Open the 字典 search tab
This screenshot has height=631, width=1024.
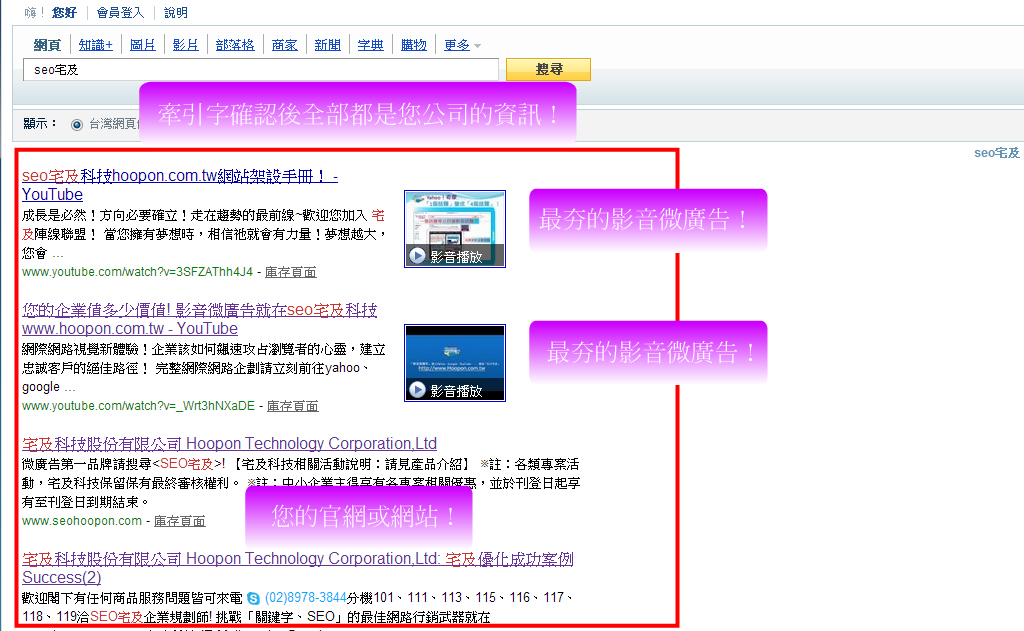pyautogui.click(x=371, y=45)
